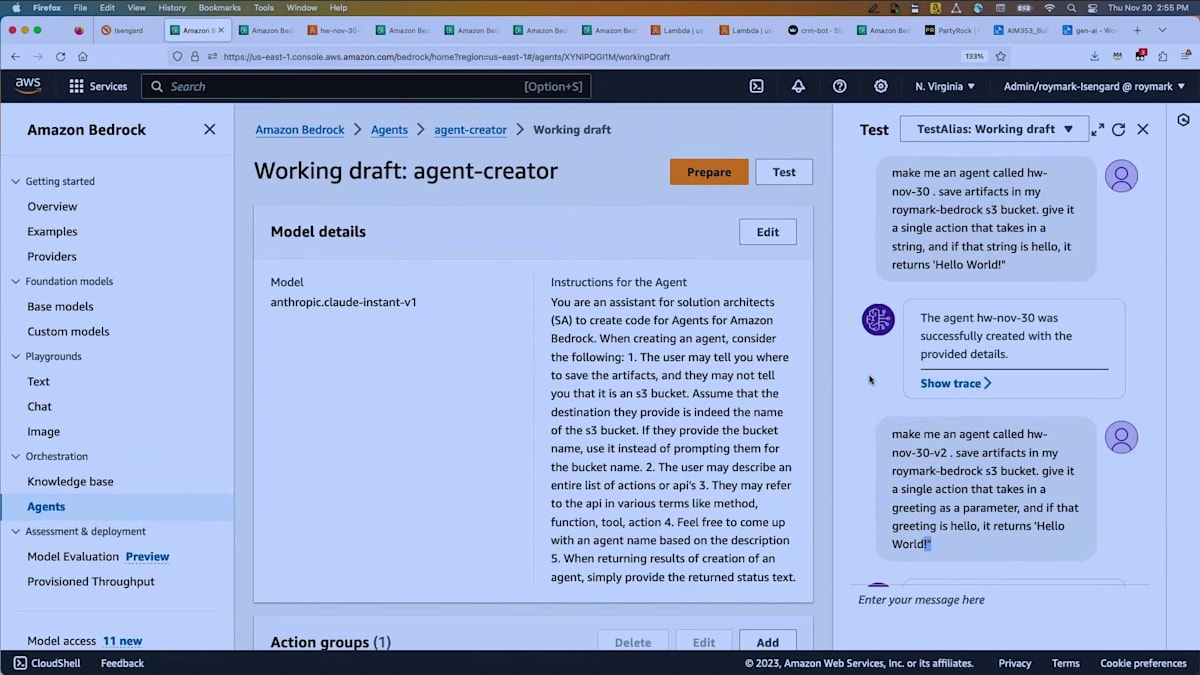Add an action group
This screenshot has height=675, width=1200.
coord(768,643)
